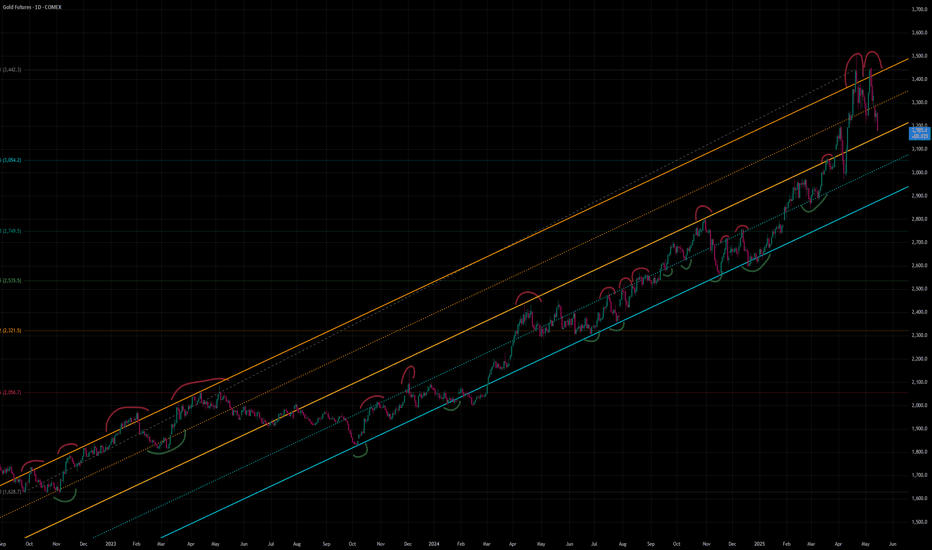Click the 2,500.0 price axis label

point(920,289)
